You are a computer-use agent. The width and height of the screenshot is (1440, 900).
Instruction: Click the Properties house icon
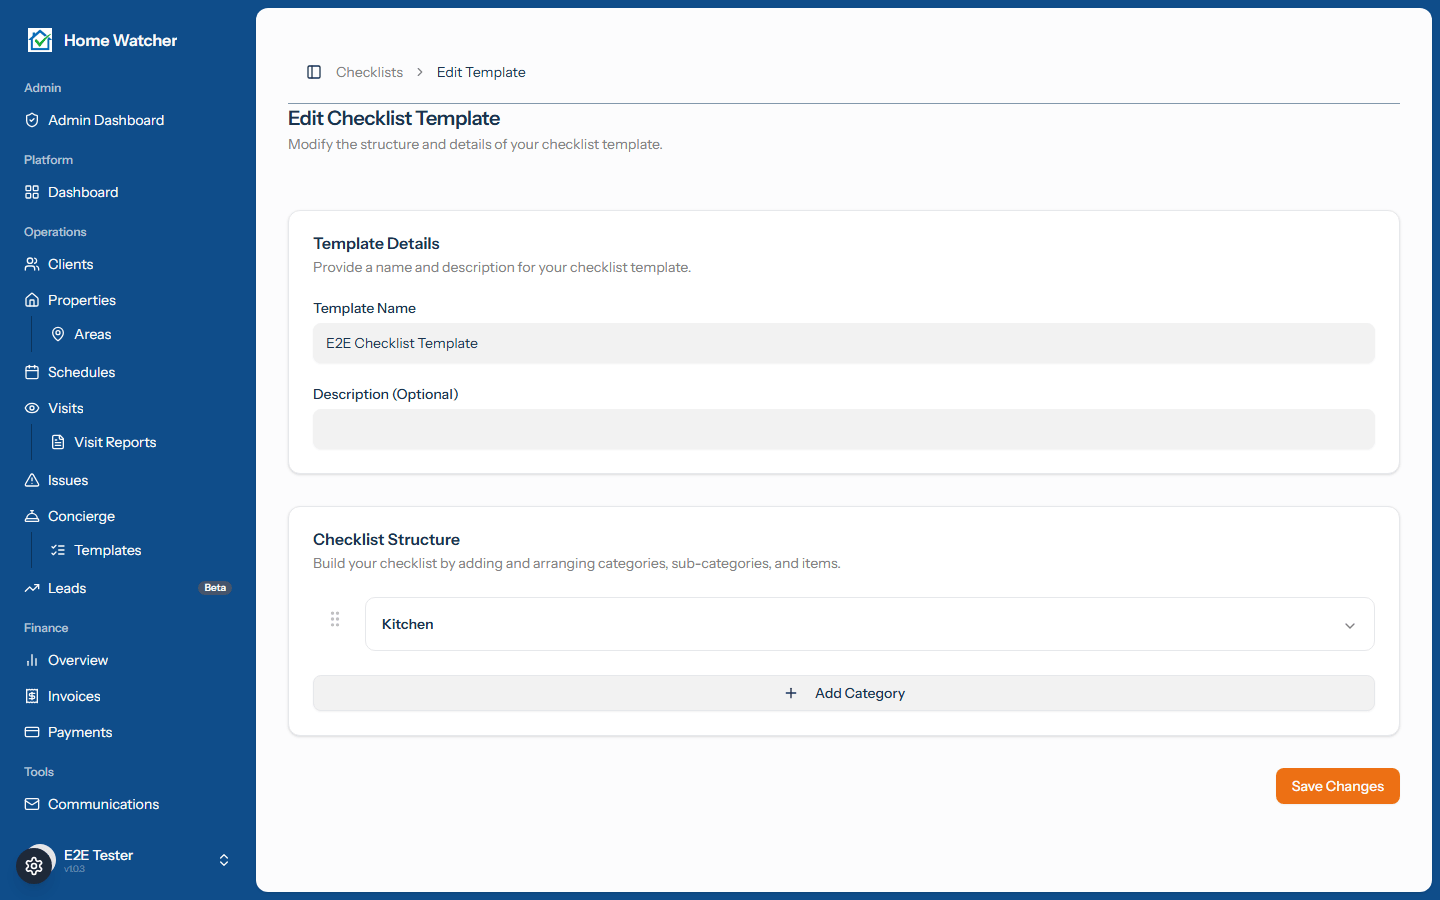tap(32, 300)
